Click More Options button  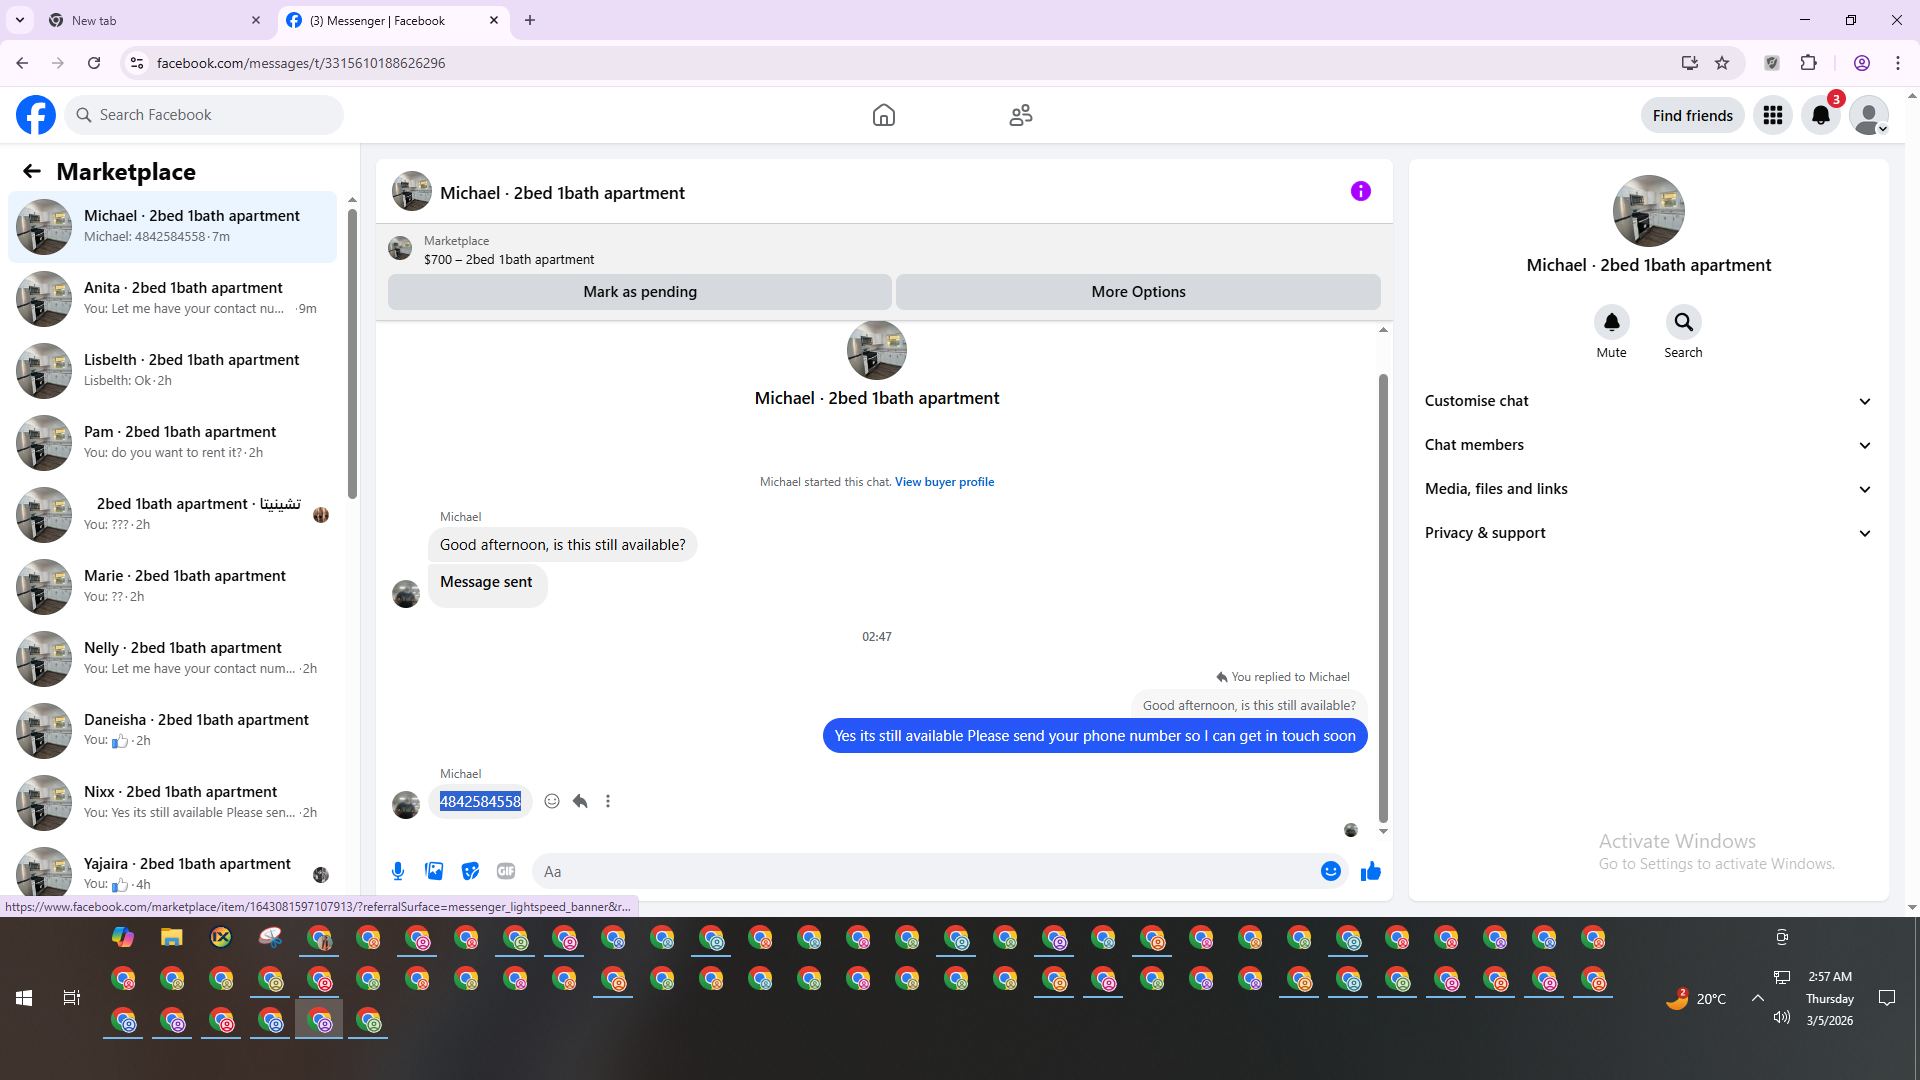[x=1138, y=292]
